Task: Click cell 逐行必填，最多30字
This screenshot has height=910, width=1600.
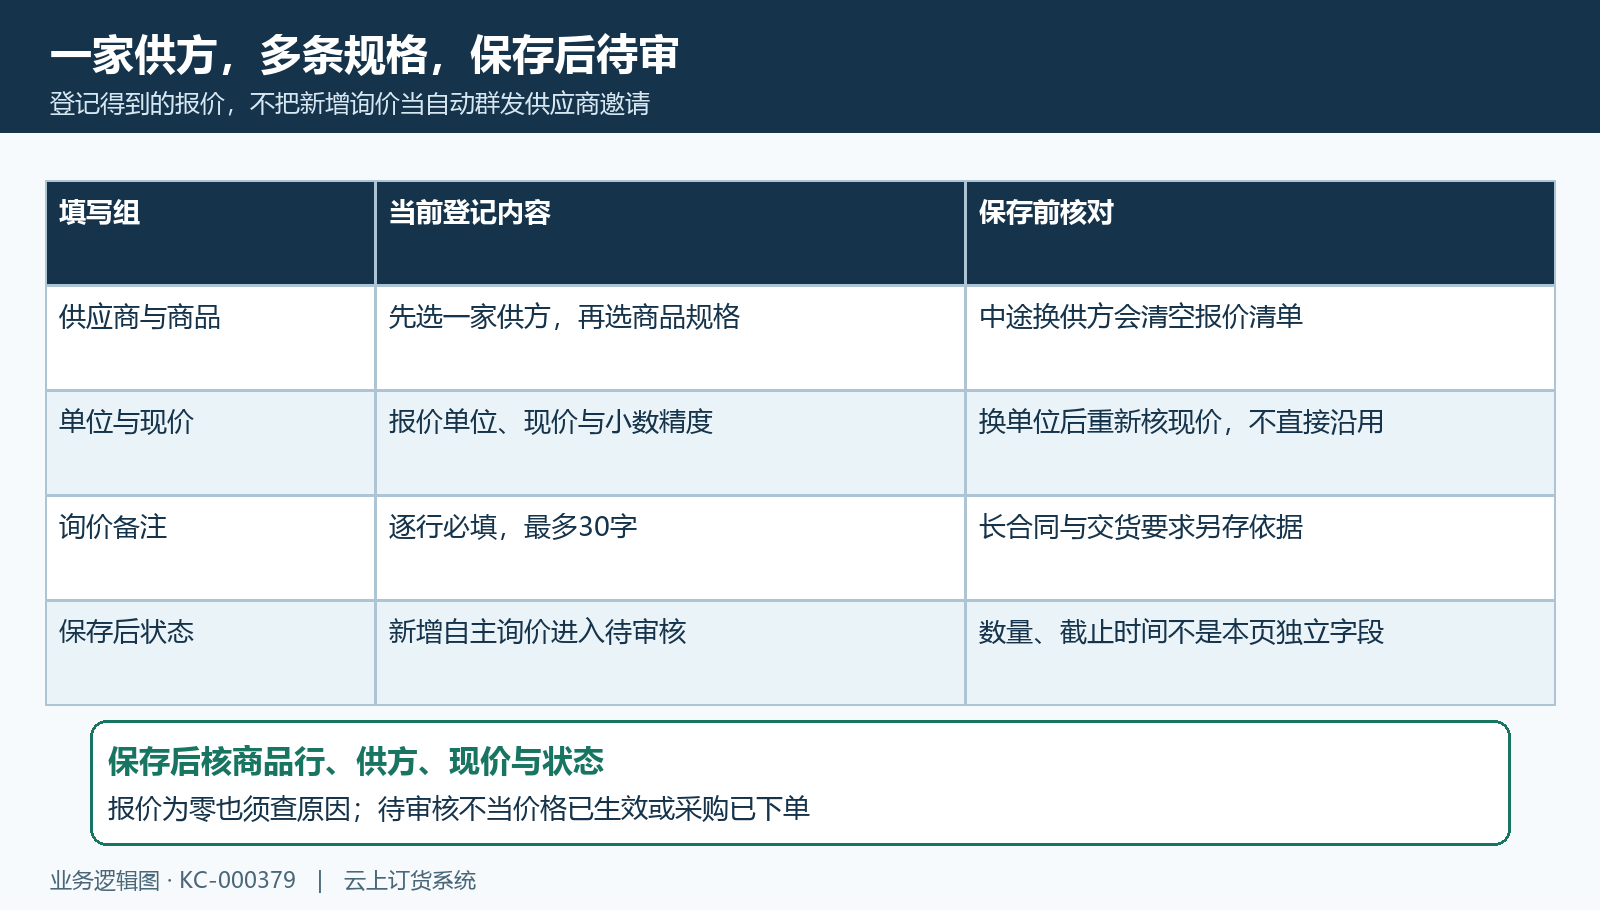Action: [670, 548]
